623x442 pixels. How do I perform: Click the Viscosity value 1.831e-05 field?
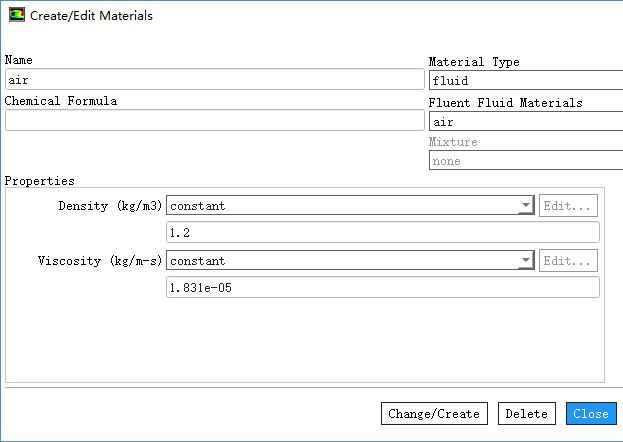coord(382,288)
